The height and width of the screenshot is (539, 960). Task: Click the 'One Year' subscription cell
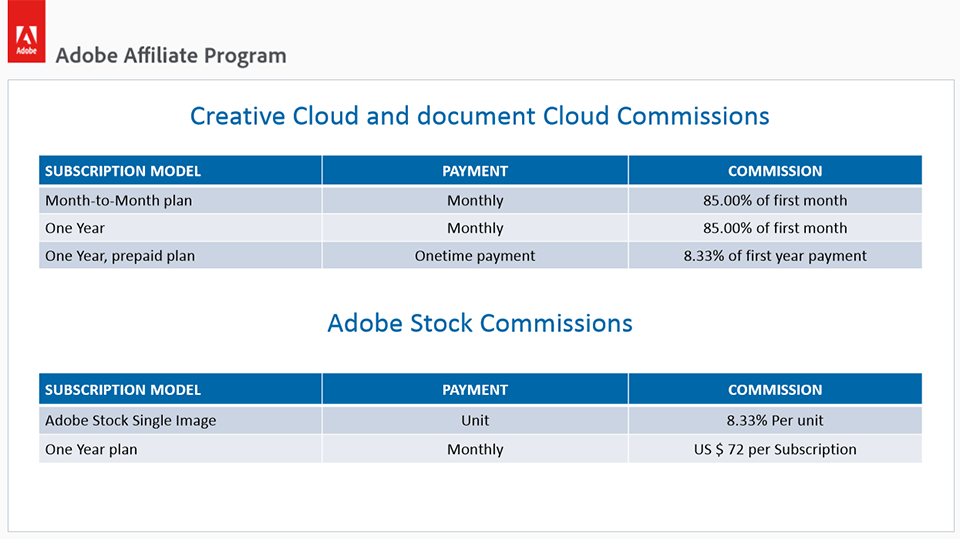click(180, 228)
